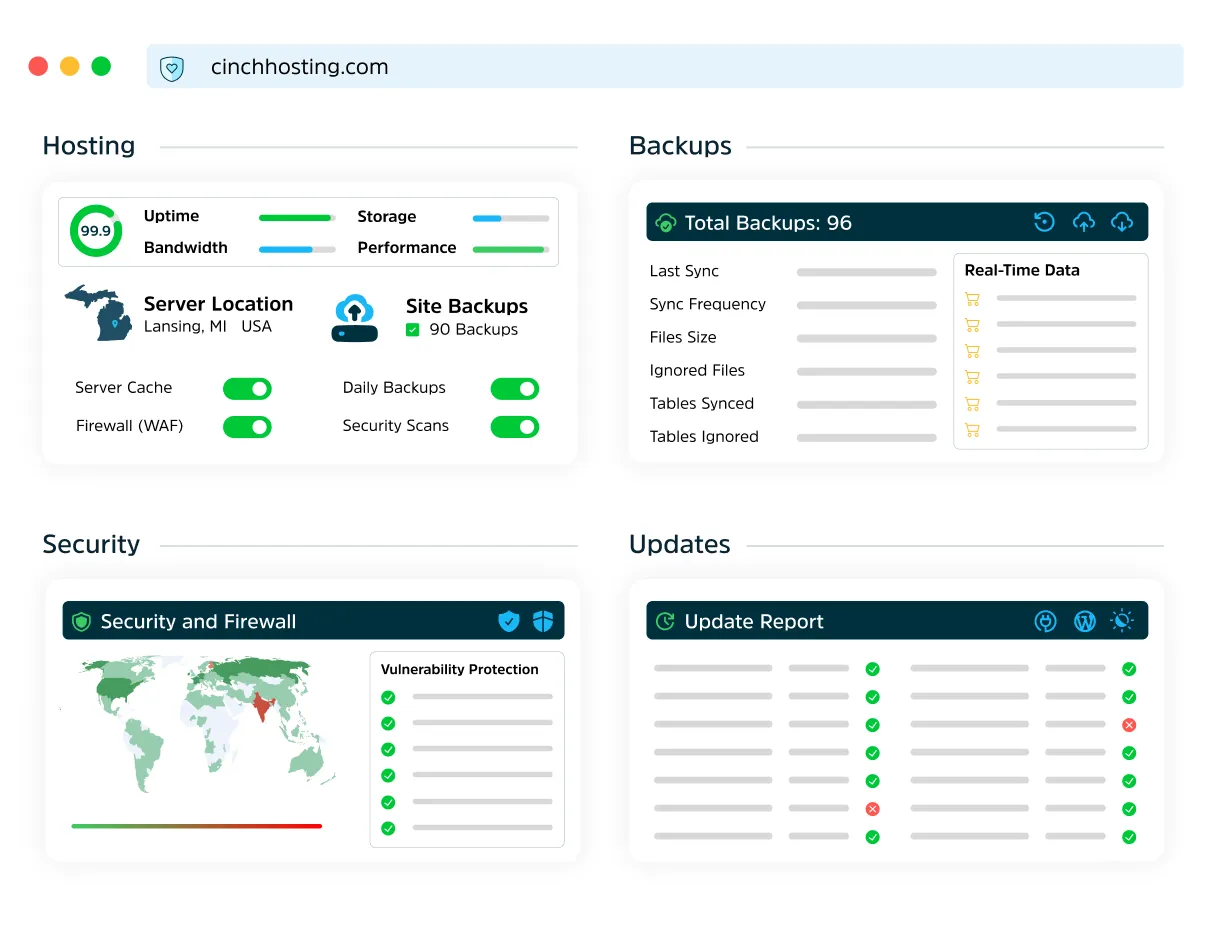
Task: Click the green-to-red threat gradient bar
Action: 197,826
